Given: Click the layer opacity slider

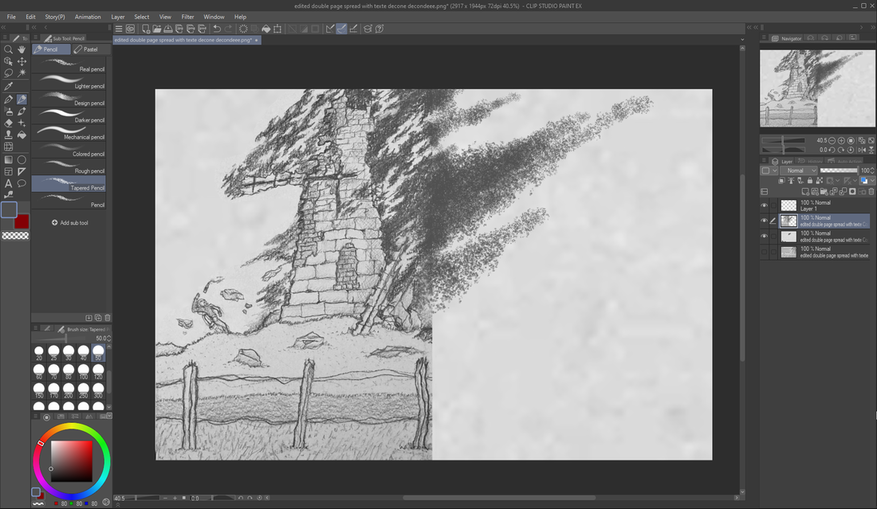Looking at the screenshot, I should (838, 171).
